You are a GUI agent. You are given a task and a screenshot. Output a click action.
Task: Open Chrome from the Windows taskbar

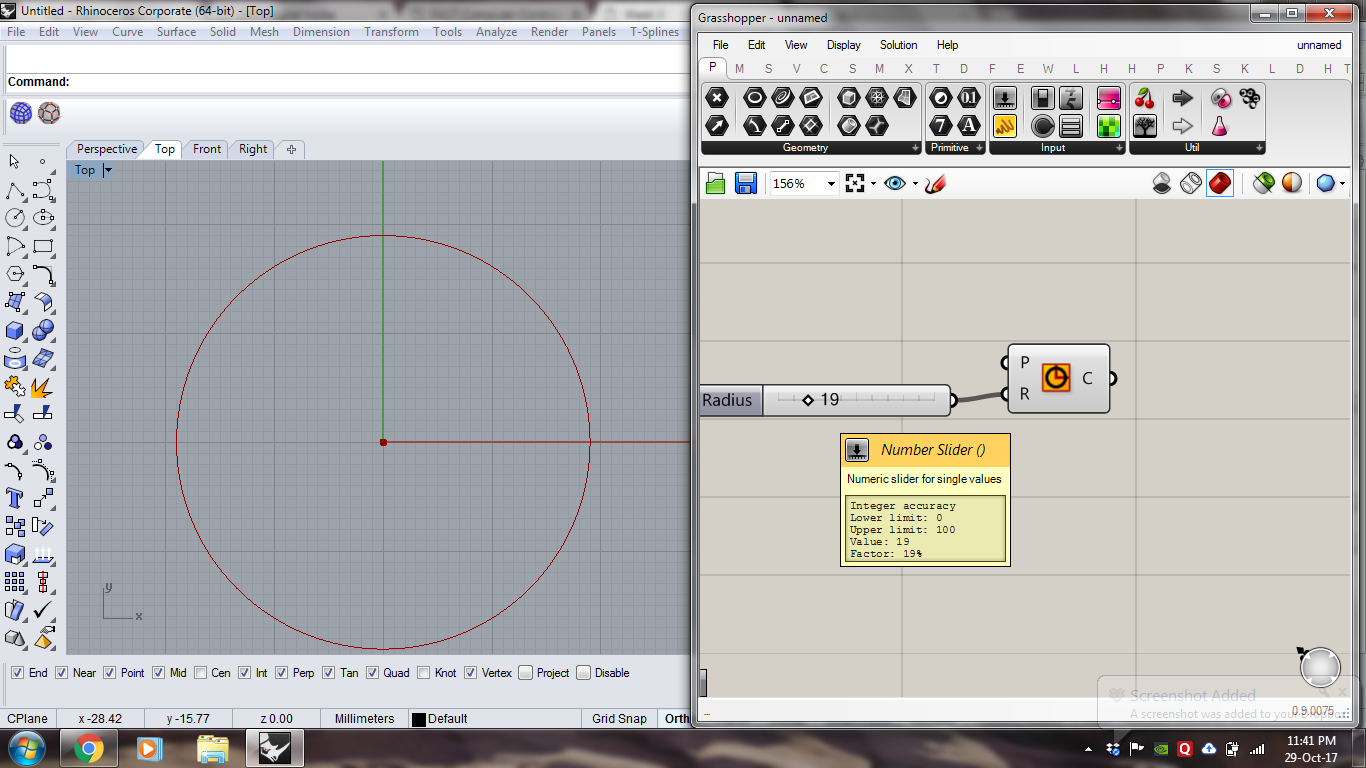(88, 748)
